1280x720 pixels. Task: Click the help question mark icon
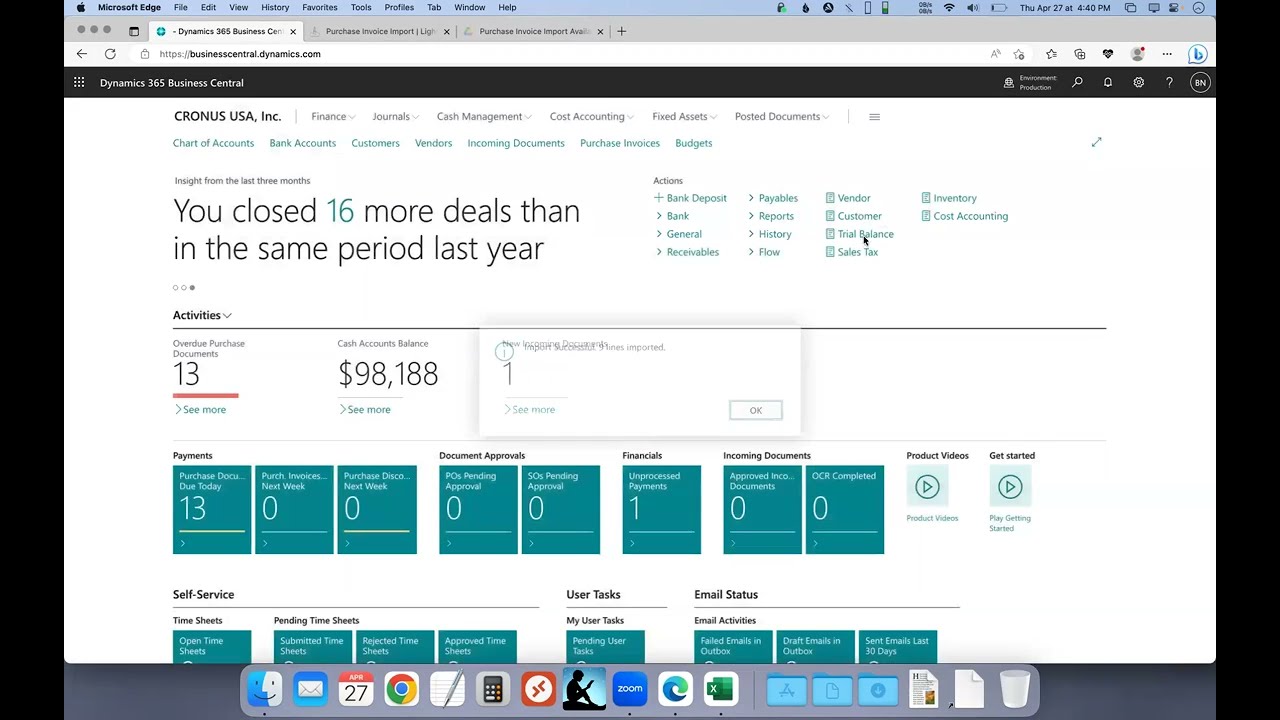(1169, 83)
